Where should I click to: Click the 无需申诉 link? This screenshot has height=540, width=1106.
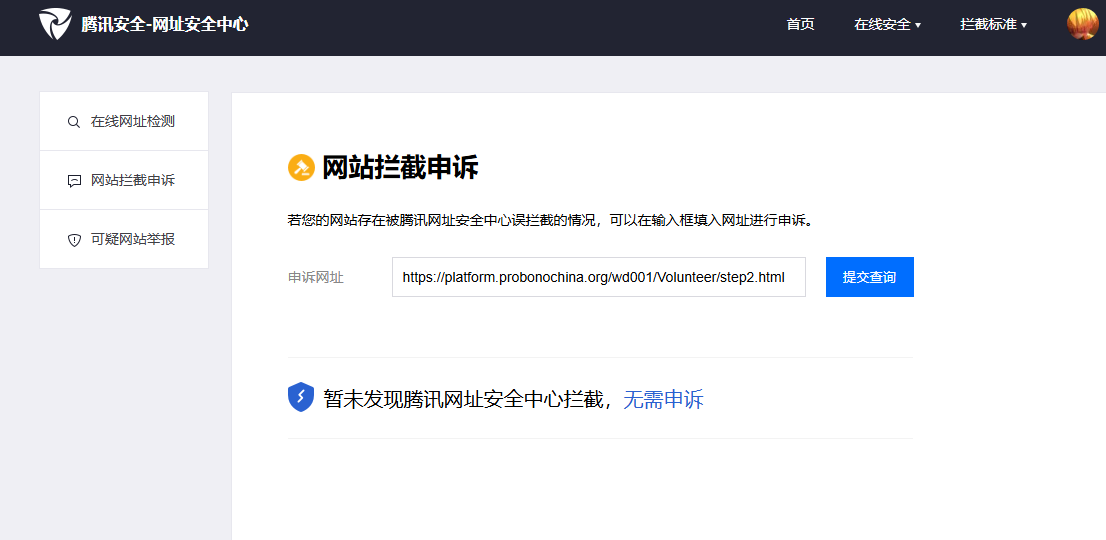(x=663, y=400)
